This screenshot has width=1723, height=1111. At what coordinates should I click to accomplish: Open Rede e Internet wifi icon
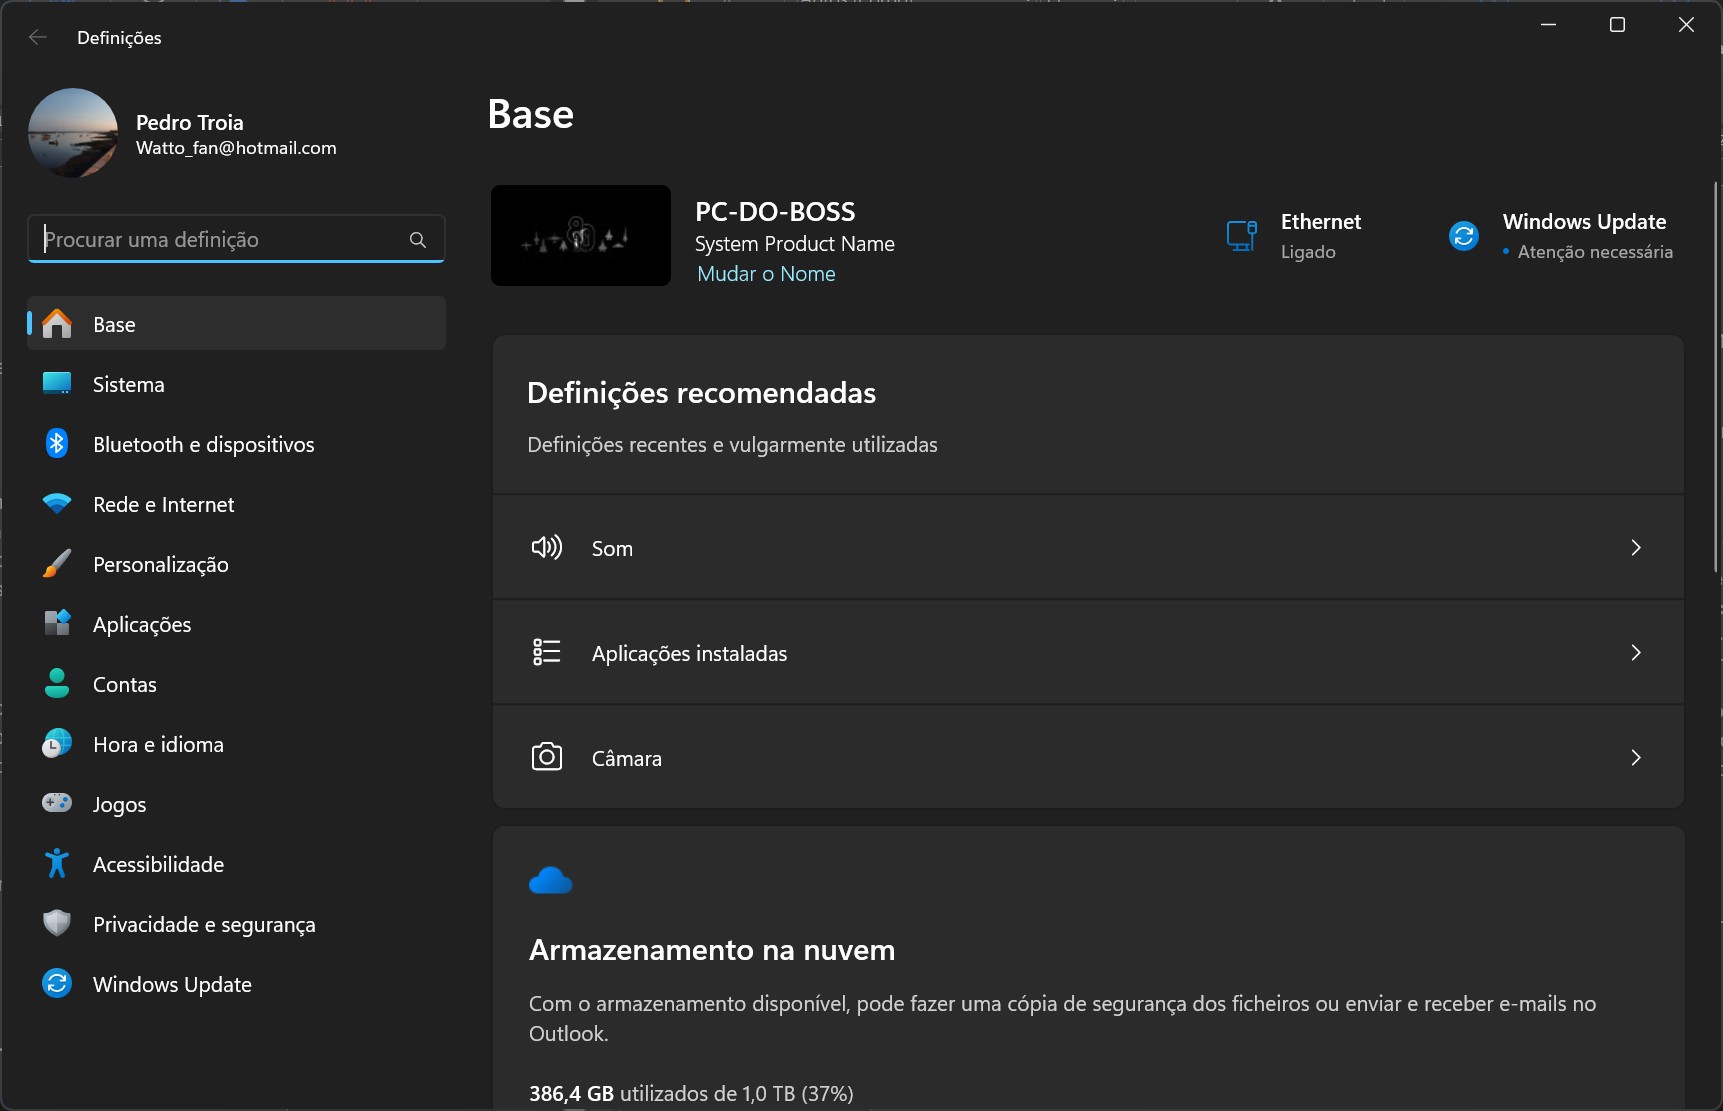click(x=57, y=504)
